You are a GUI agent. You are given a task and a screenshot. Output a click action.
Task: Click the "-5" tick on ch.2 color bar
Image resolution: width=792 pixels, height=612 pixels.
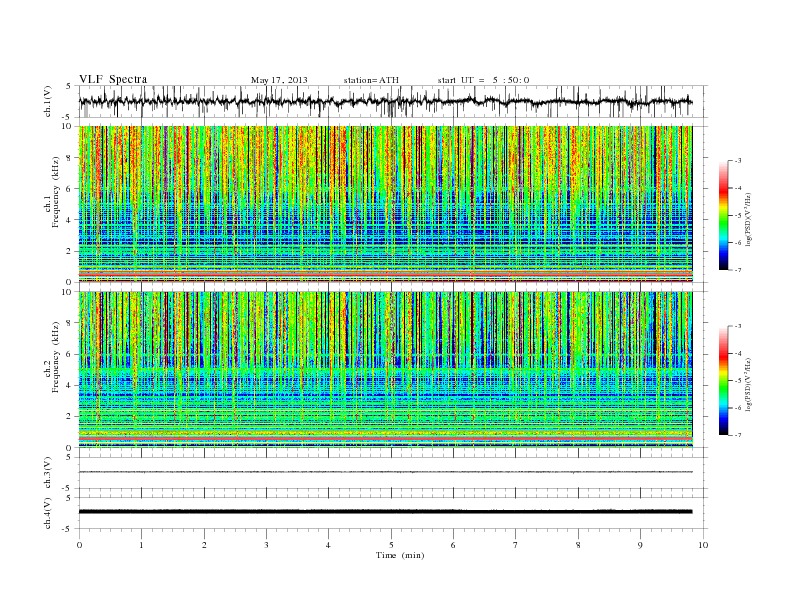(x=738, y=381)
